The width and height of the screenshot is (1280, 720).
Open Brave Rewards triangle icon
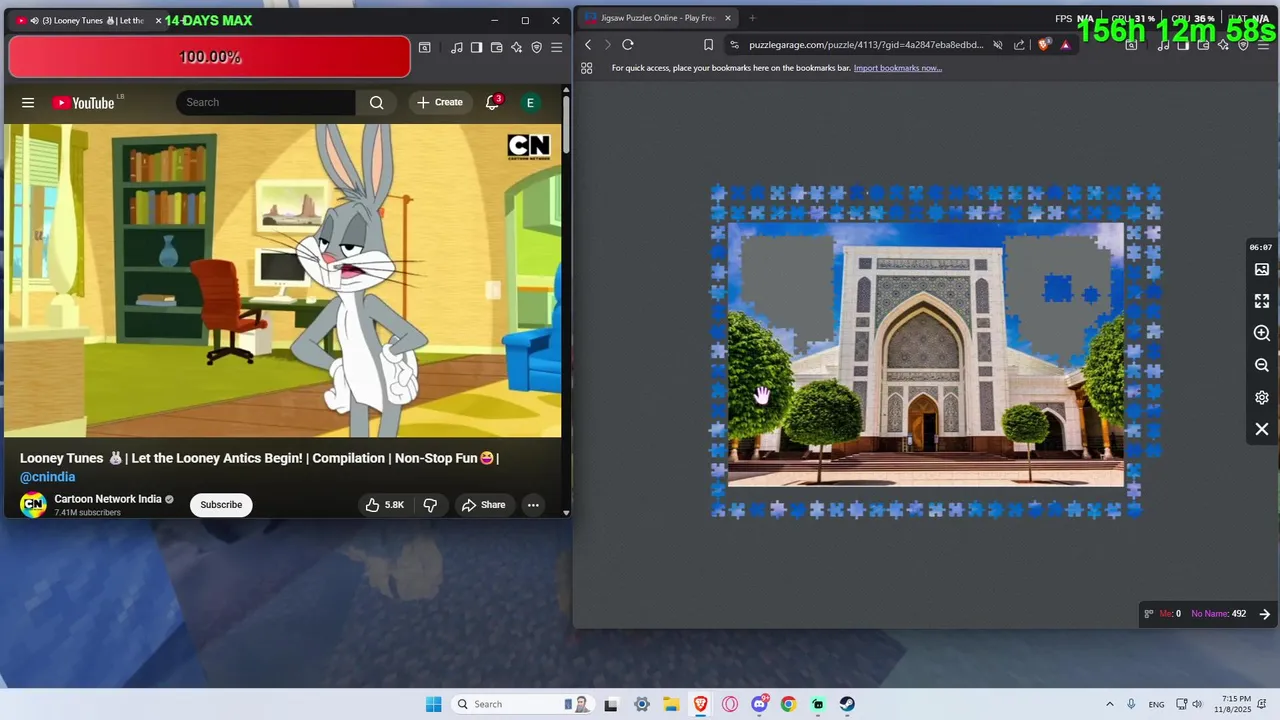click(x=1065, y=45)
